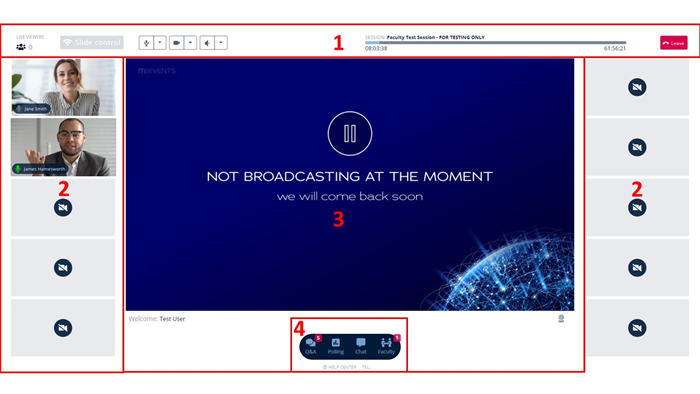The width and height of the screenshot is (700, 394).
Task: Click the Slide control button
Action: (x=92, y=42)
